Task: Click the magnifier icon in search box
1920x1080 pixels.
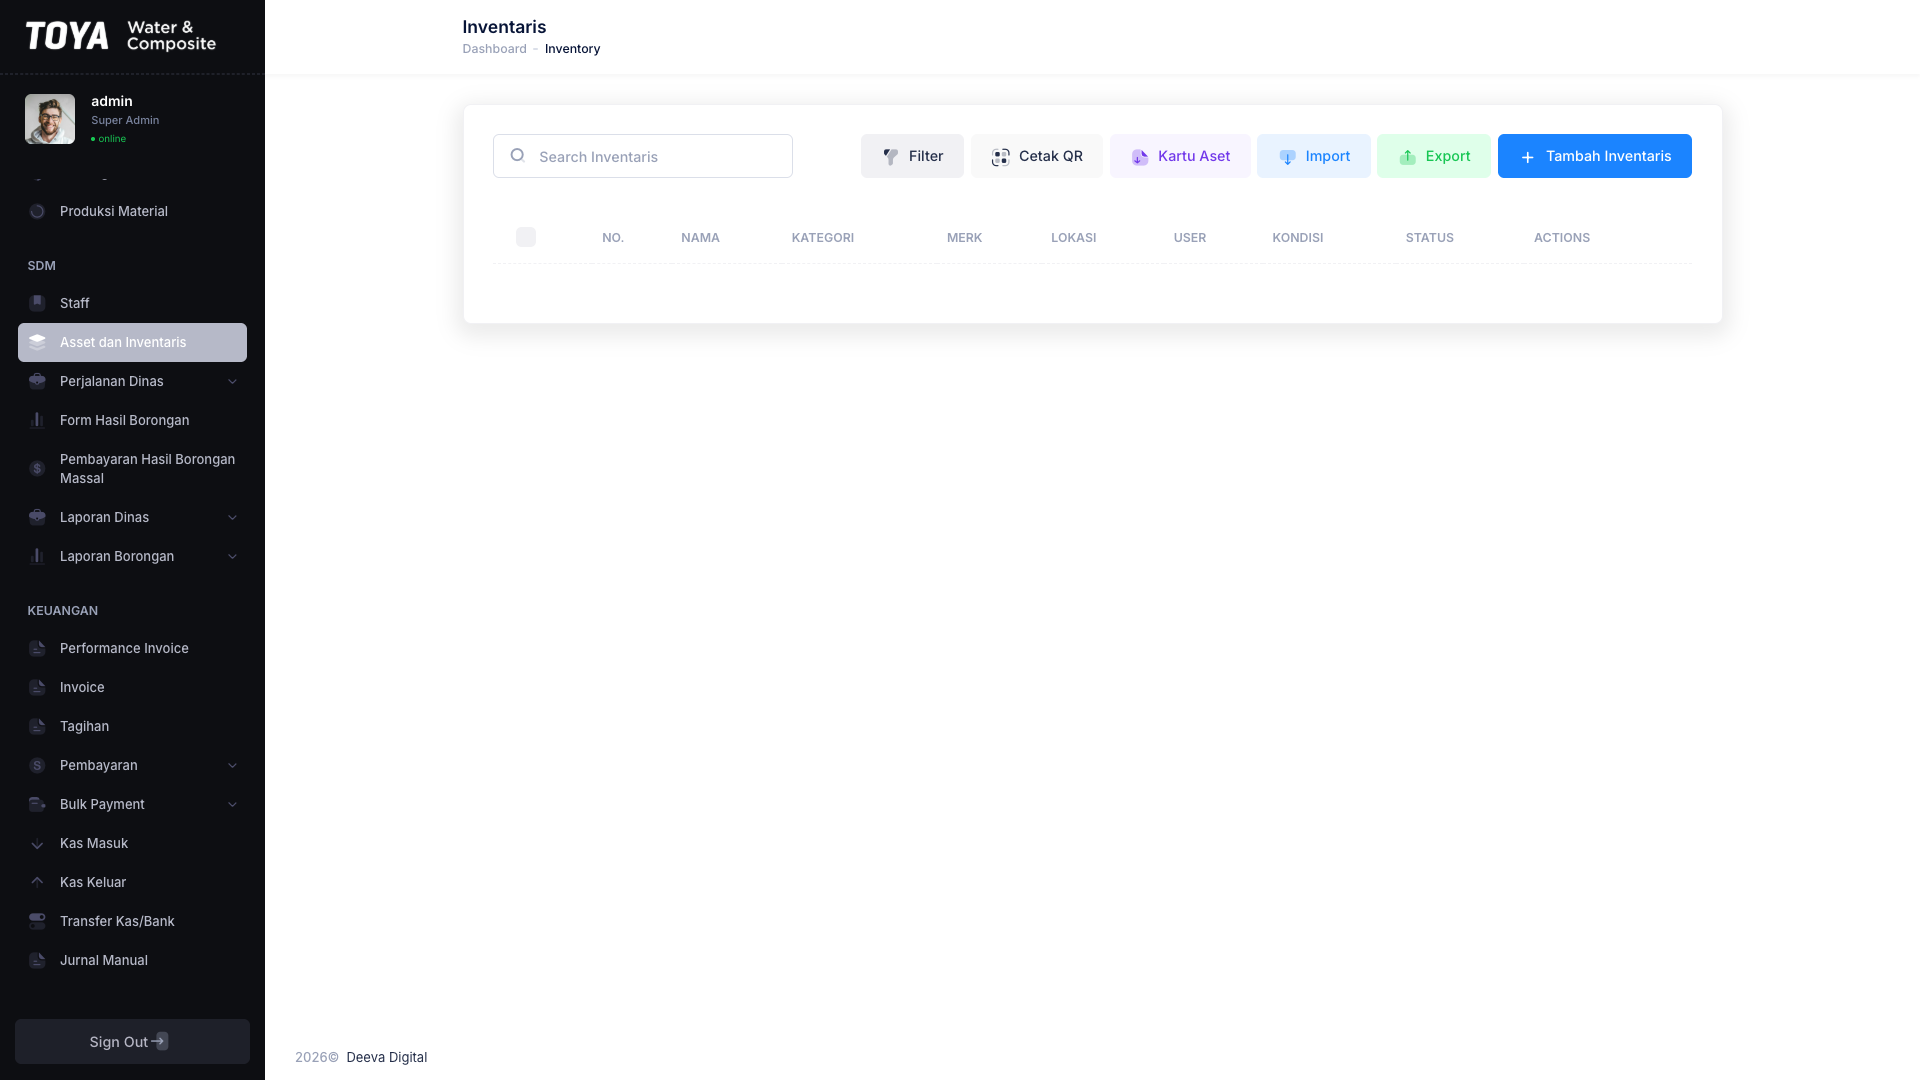Action: point(517,155)
